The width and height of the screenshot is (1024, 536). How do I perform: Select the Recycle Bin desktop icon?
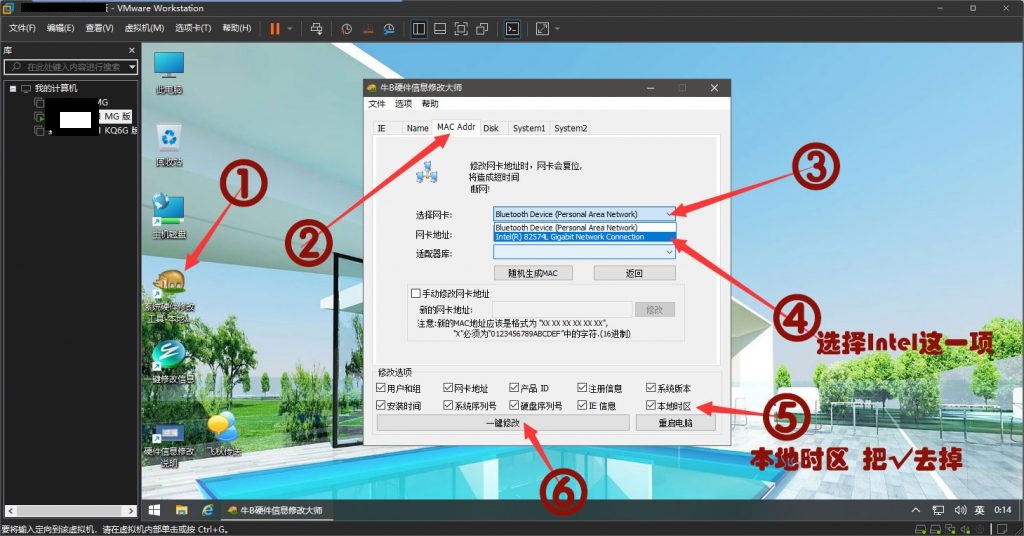(x=169, y=145)
